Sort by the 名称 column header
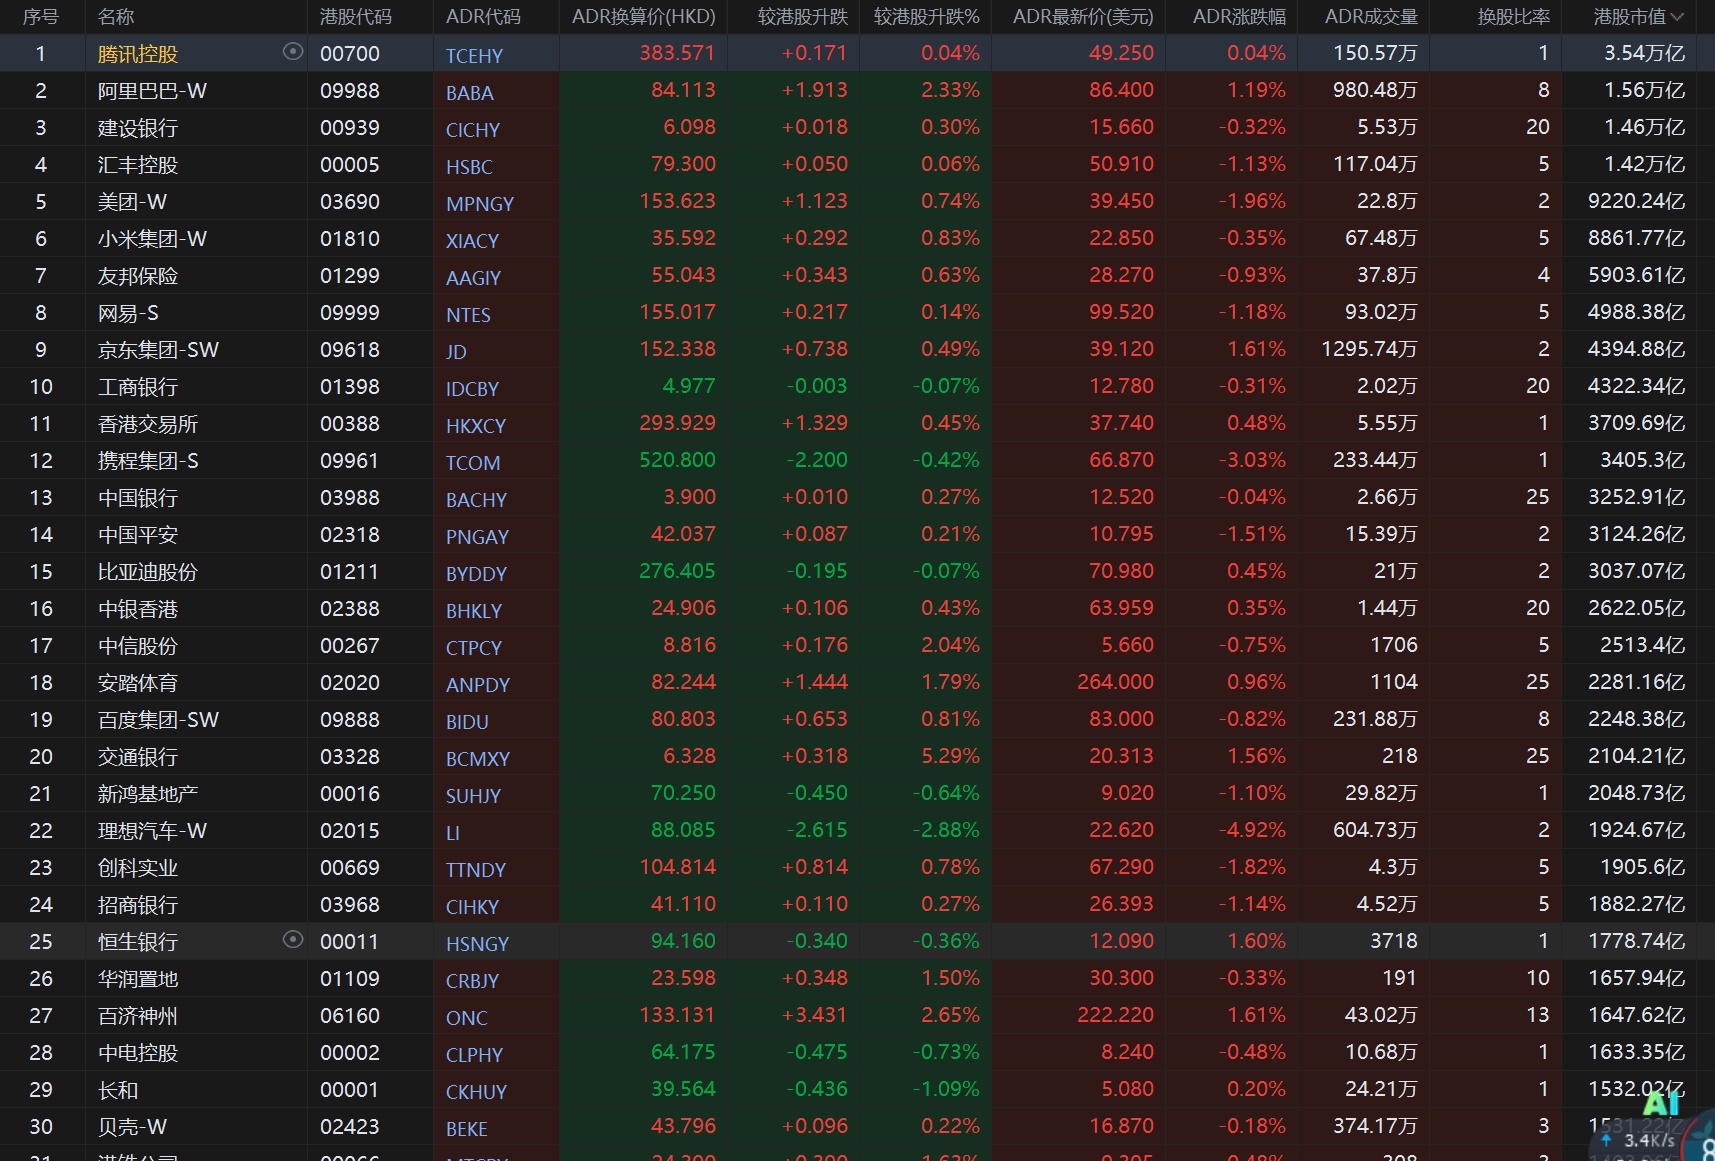The width and height of the screenshot is (1715, 1161). pos(116,17)
